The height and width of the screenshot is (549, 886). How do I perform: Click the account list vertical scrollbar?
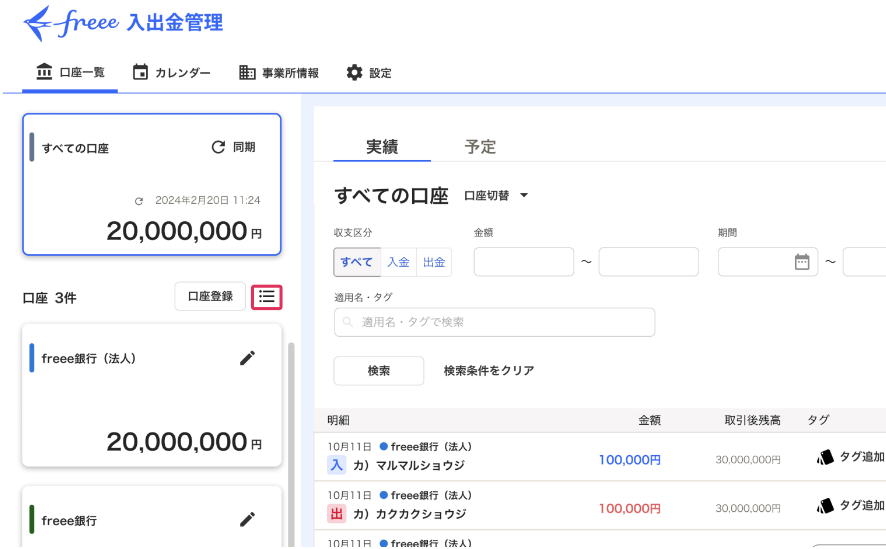[x=292, y=445]
